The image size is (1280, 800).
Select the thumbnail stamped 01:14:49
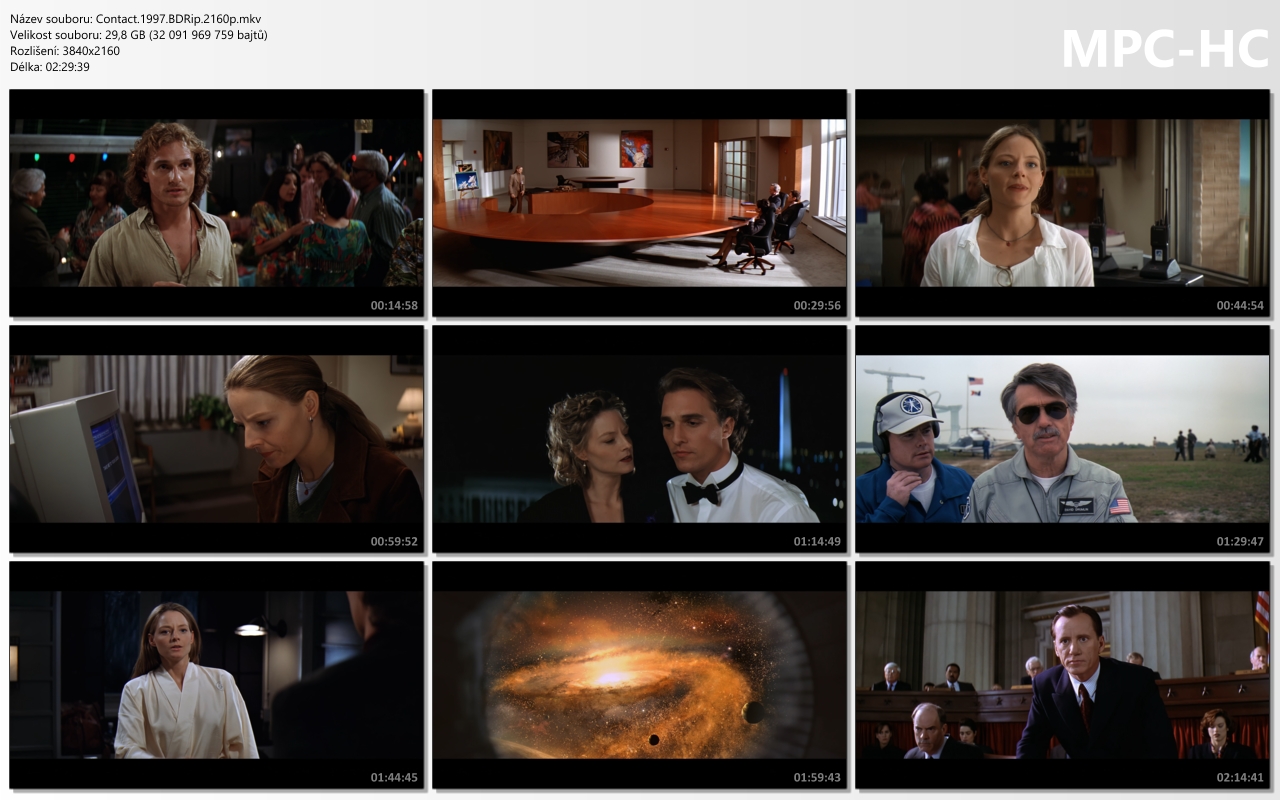tap(640, 439)
